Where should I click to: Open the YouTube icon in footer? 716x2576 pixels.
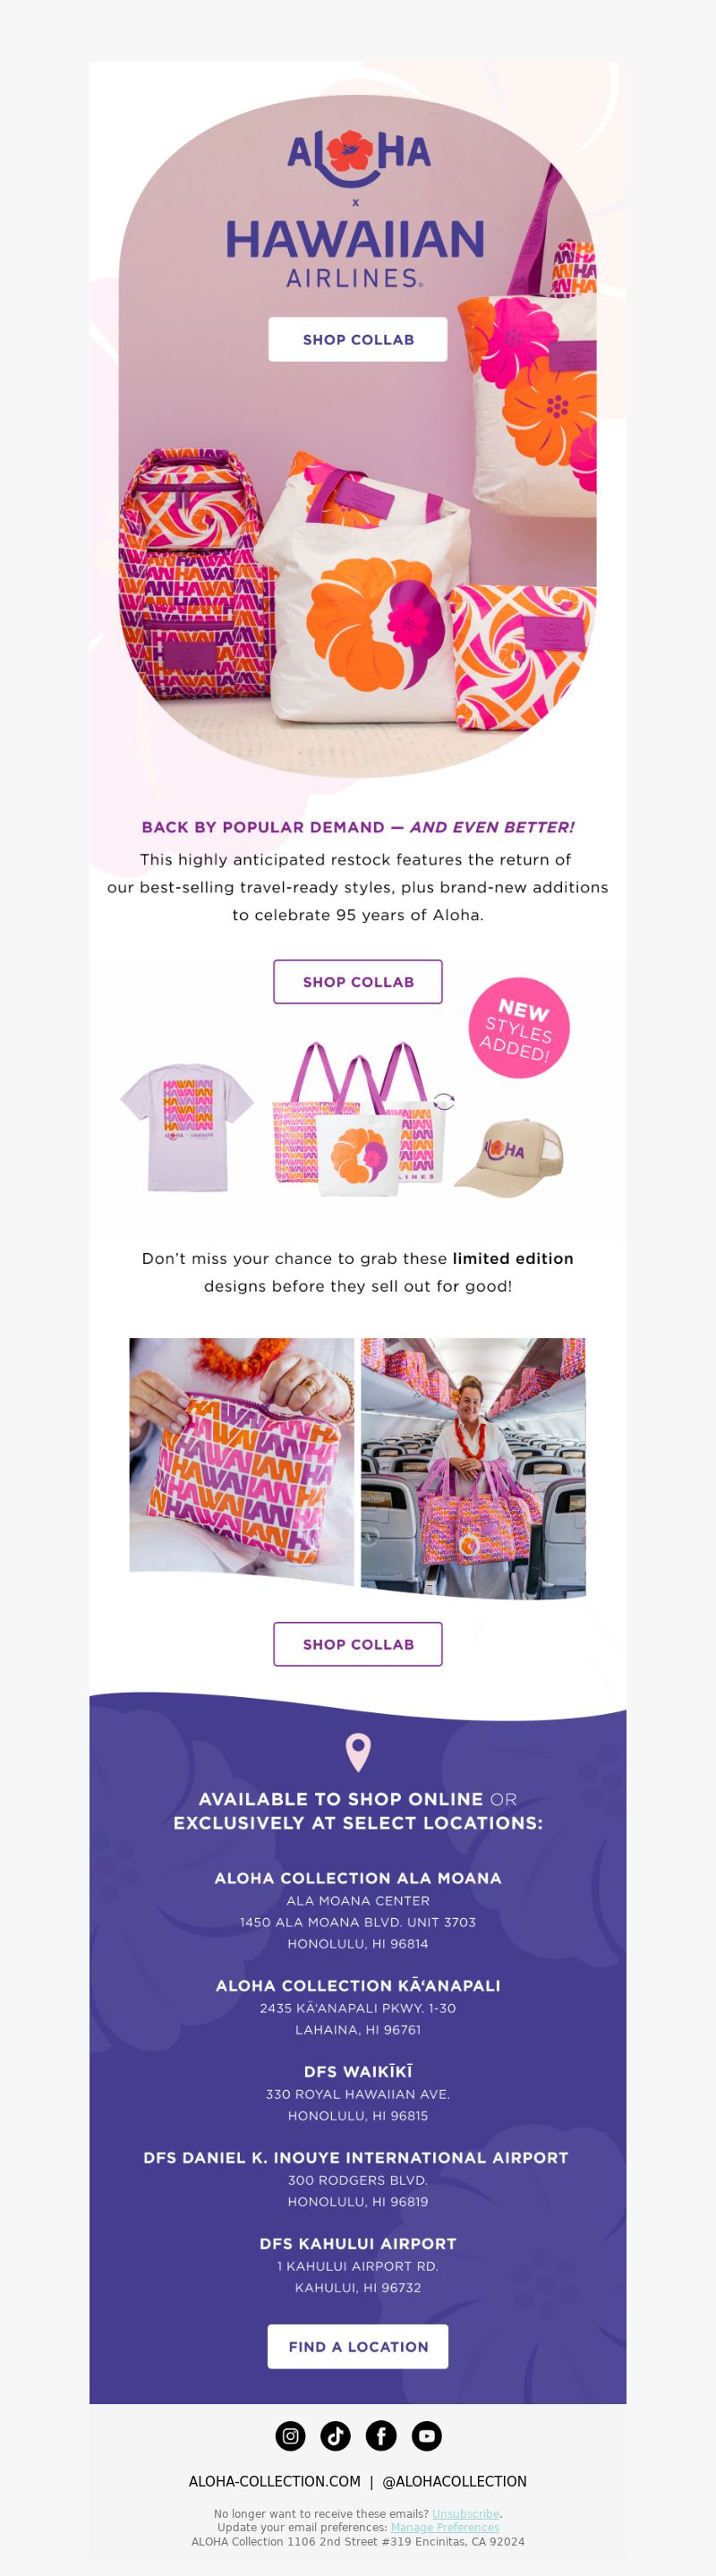pos(426,2435)
